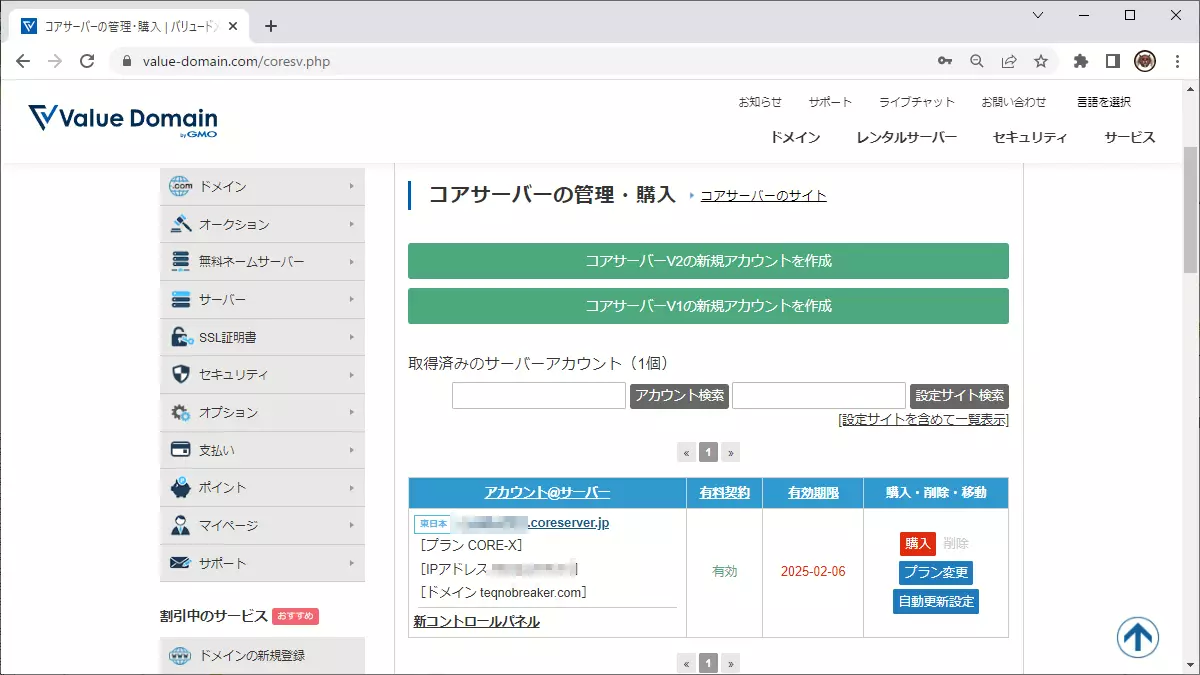Expand the オプション sidebar submenu arrow
The height and width of the screenshot is (675, 1200).
[352, 412]
